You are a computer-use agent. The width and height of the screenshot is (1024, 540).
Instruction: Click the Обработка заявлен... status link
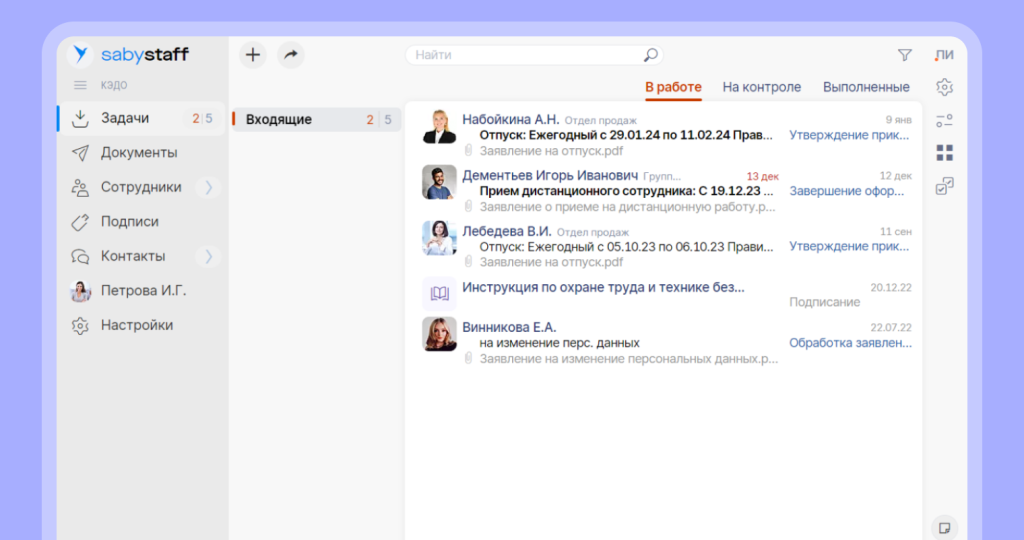click(850, 343)
